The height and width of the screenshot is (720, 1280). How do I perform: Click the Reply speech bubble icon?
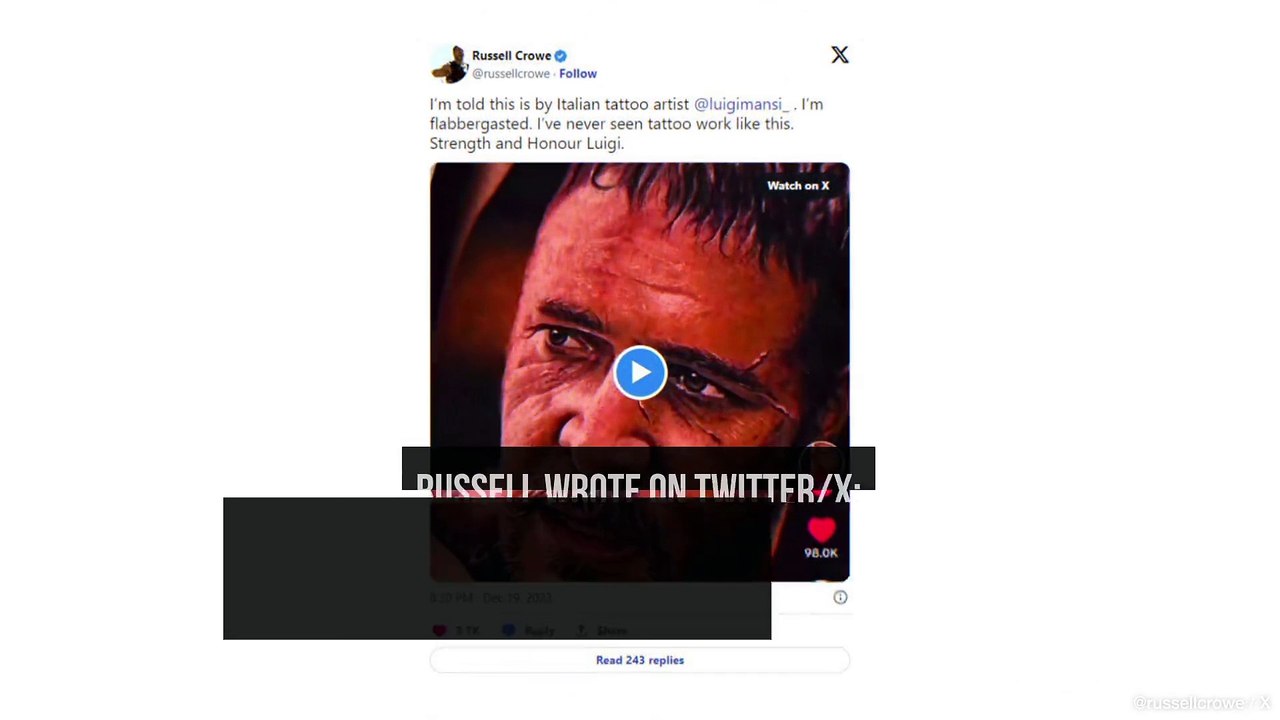(509, 631)
